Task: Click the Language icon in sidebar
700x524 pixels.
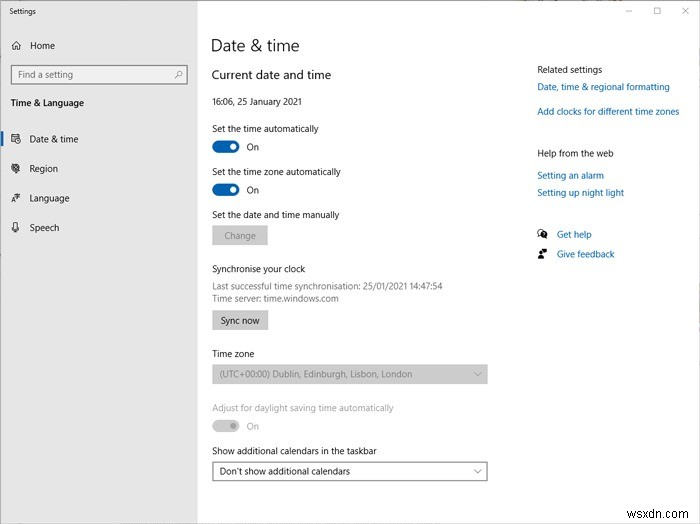Action: tap(16, 198)
